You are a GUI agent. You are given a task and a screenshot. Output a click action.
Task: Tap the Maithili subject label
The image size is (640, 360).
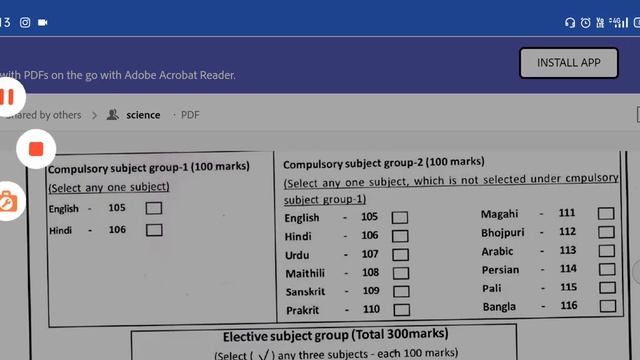[x=305, y=273]
